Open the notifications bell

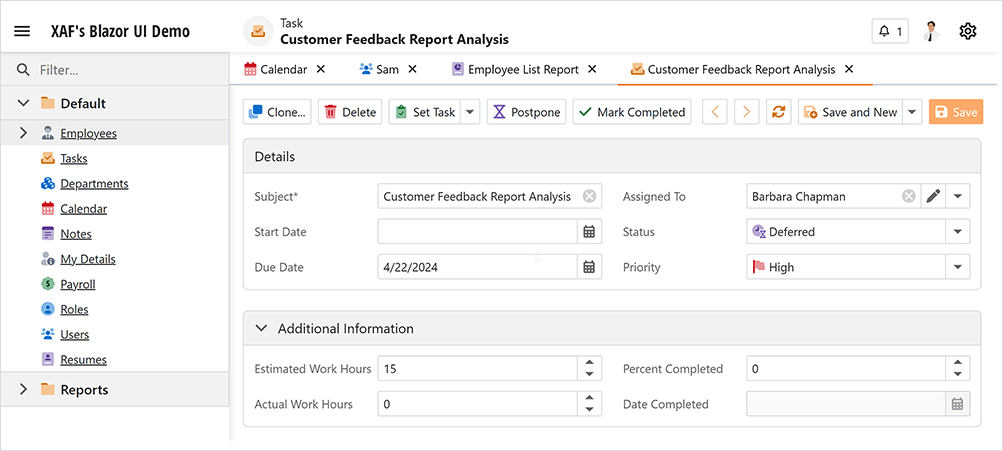(890, 31)
